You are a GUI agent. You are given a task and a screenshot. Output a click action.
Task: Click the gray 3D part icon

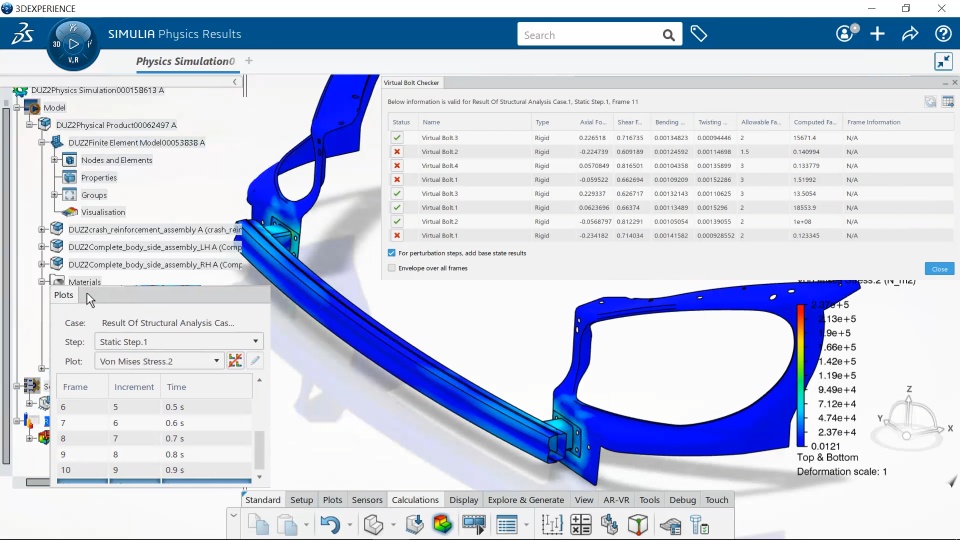point(373,525)
